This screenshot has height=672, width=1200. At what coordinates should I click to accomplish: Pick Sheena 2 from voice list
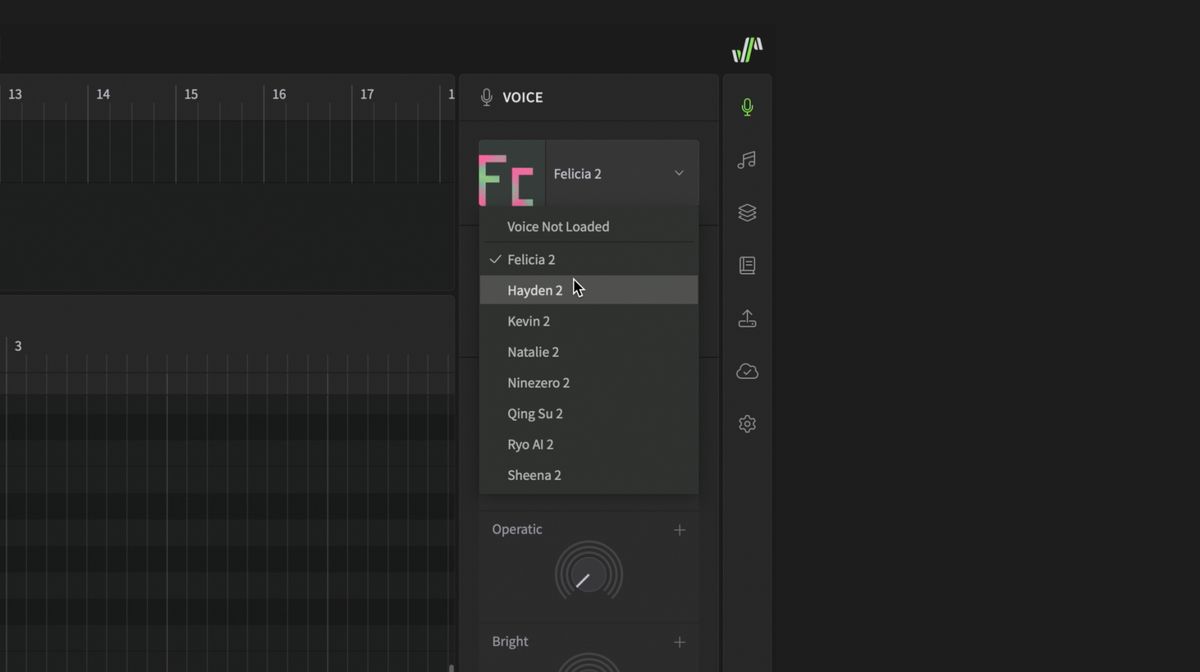(x=589, y=475)
